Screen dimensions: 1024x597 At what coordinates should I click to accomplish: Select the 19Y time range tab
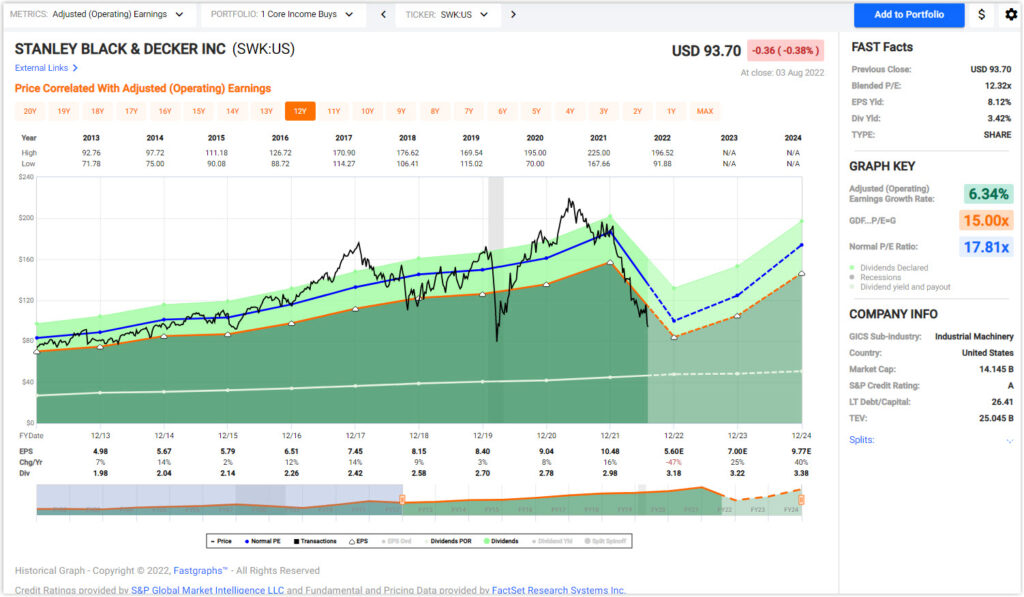(x=63, y=111)
